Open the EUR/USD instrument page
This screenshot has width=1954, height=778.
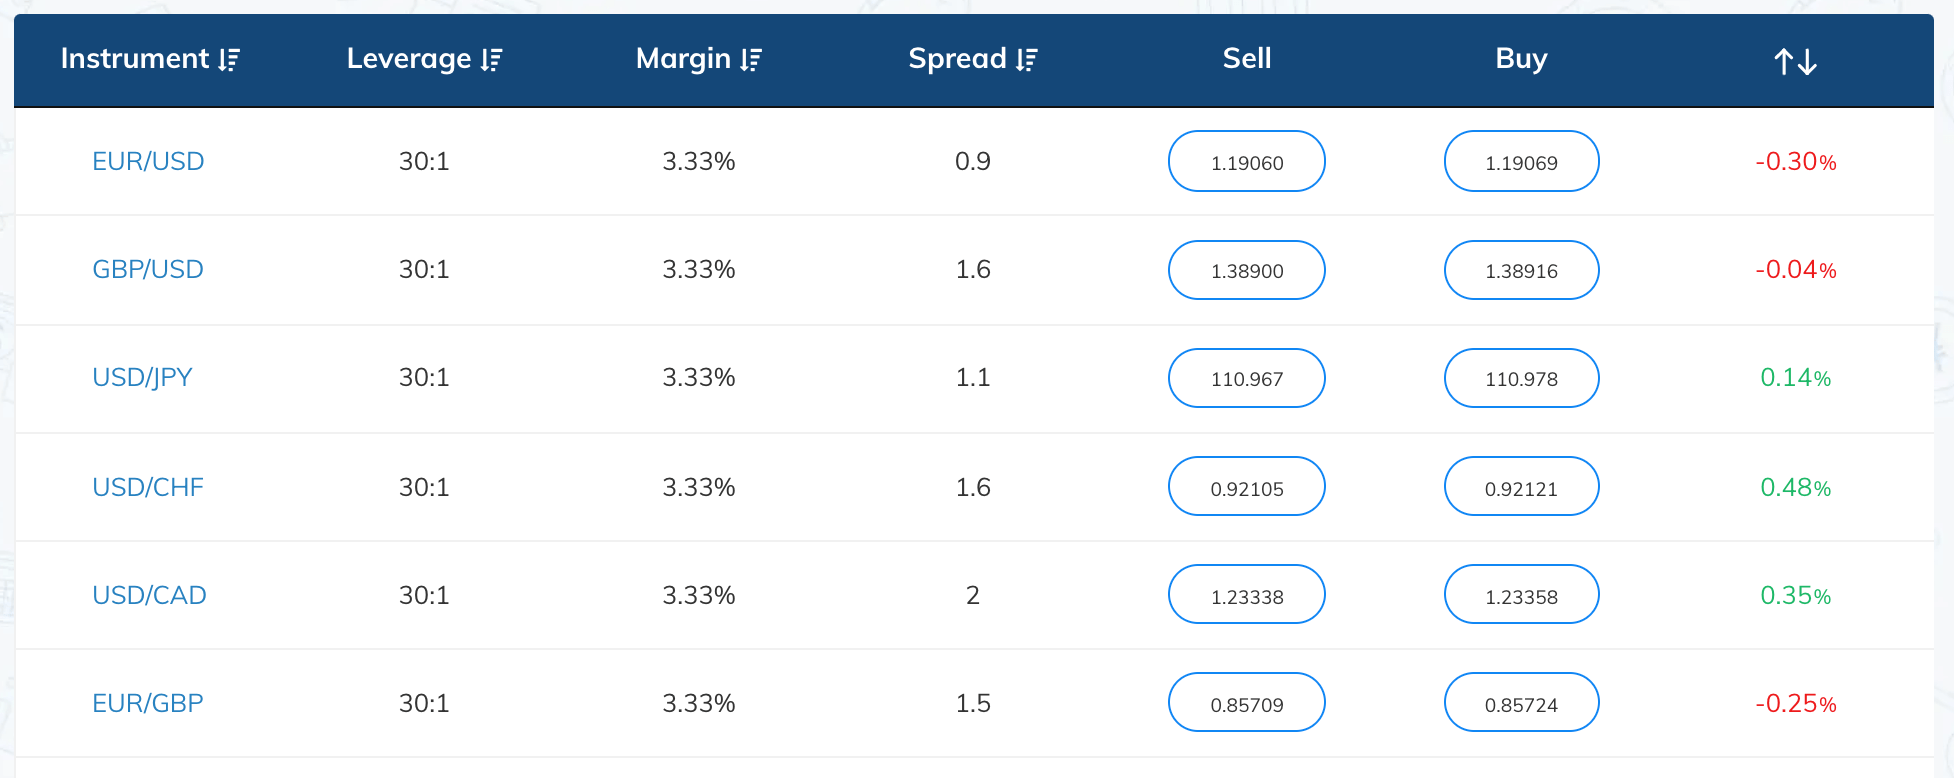148,160
